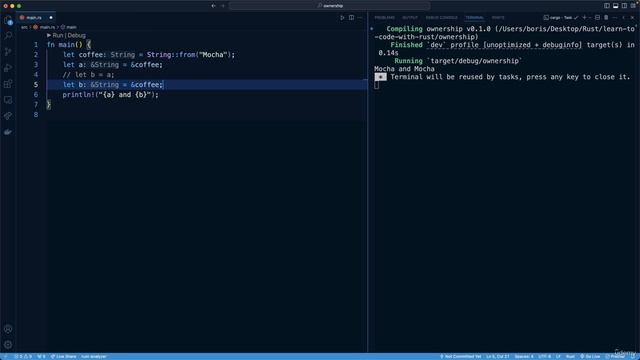The width and height of the screenshot is (640, 360).
Task: Open the new terminal launch profile dropdown
Action: pos(590,18)
